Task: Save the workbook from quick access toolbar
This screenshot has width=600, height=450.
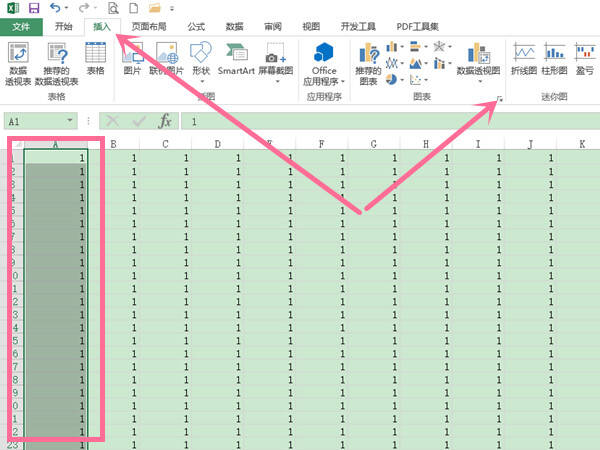Action: pos(34,8)
